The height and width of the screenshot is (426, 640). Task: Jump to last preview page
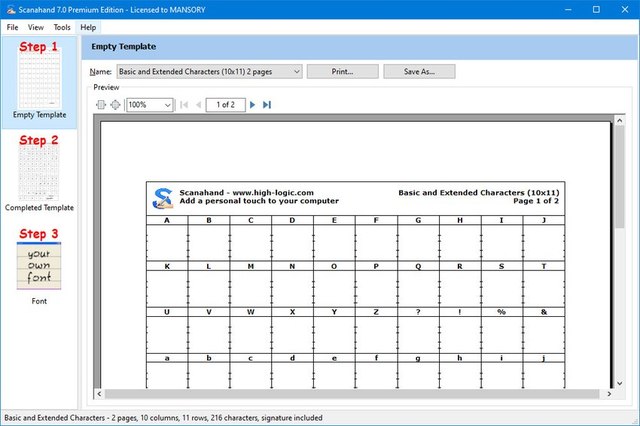tap(267, 104)
